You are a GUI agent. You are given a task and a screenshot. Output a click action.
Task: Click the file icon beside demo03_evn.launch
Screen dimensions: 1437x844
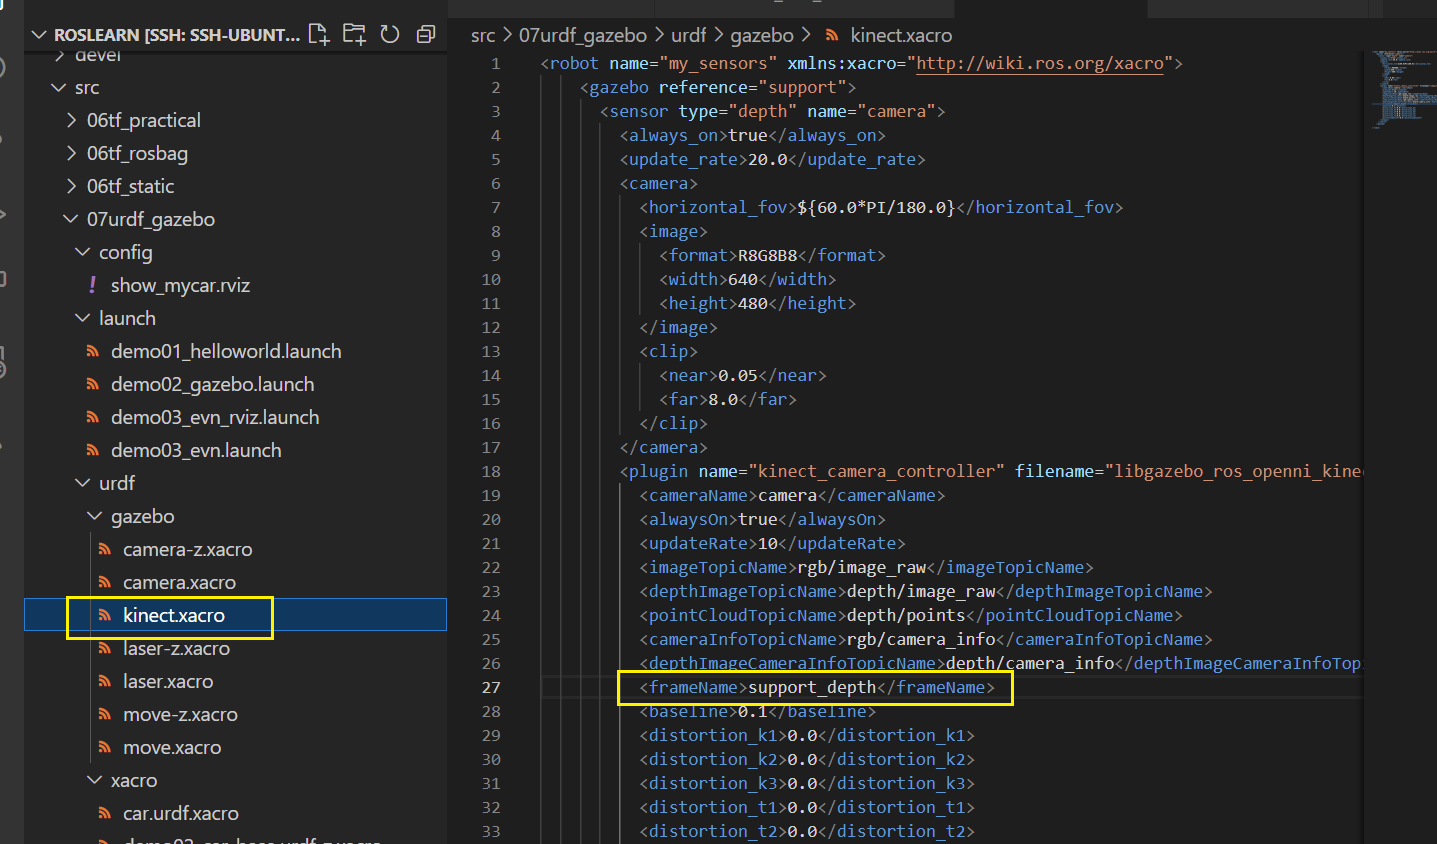pos(93,450)
